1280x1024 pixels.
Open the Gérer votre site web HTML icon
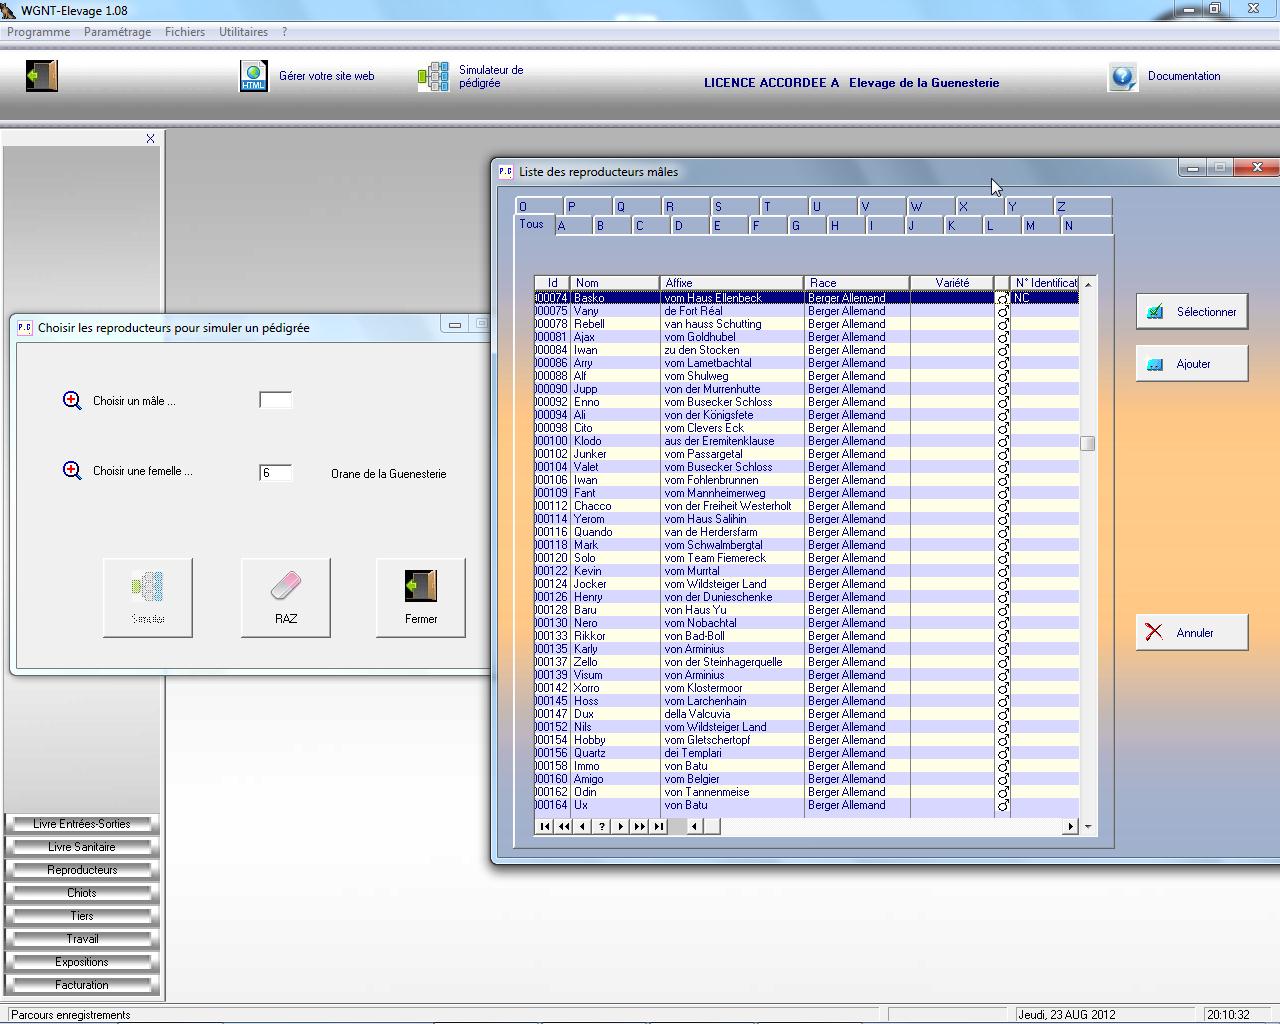tap(253, 76)
